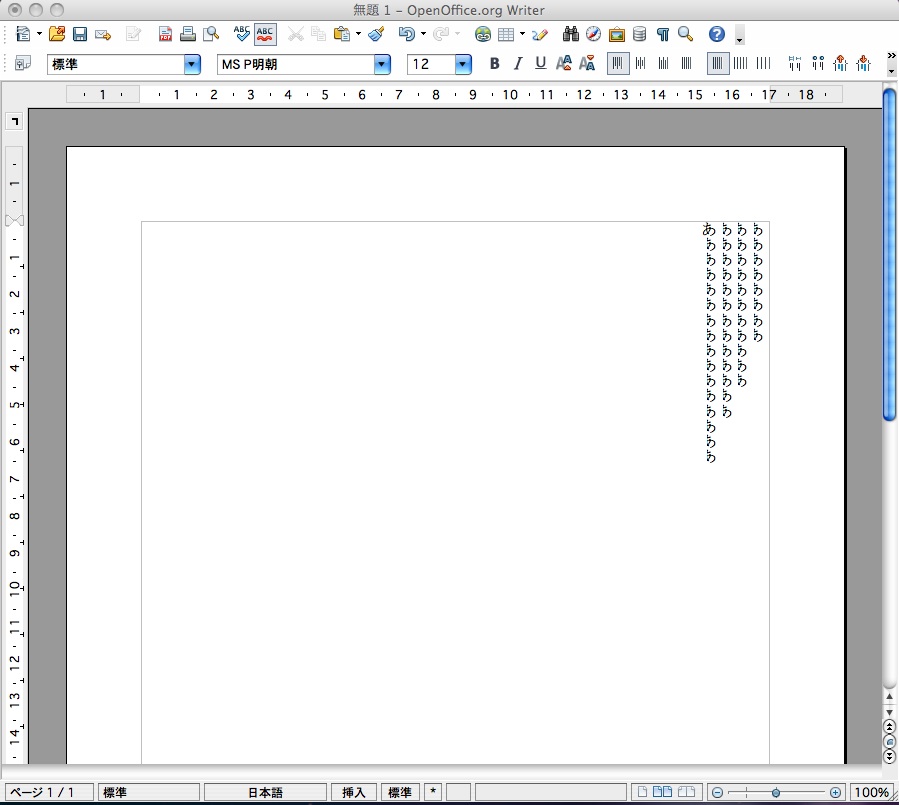Show Draw Functions toolbar
This screenshot has width=899, height=805.
pyautogui.click(x=540, y=34)
